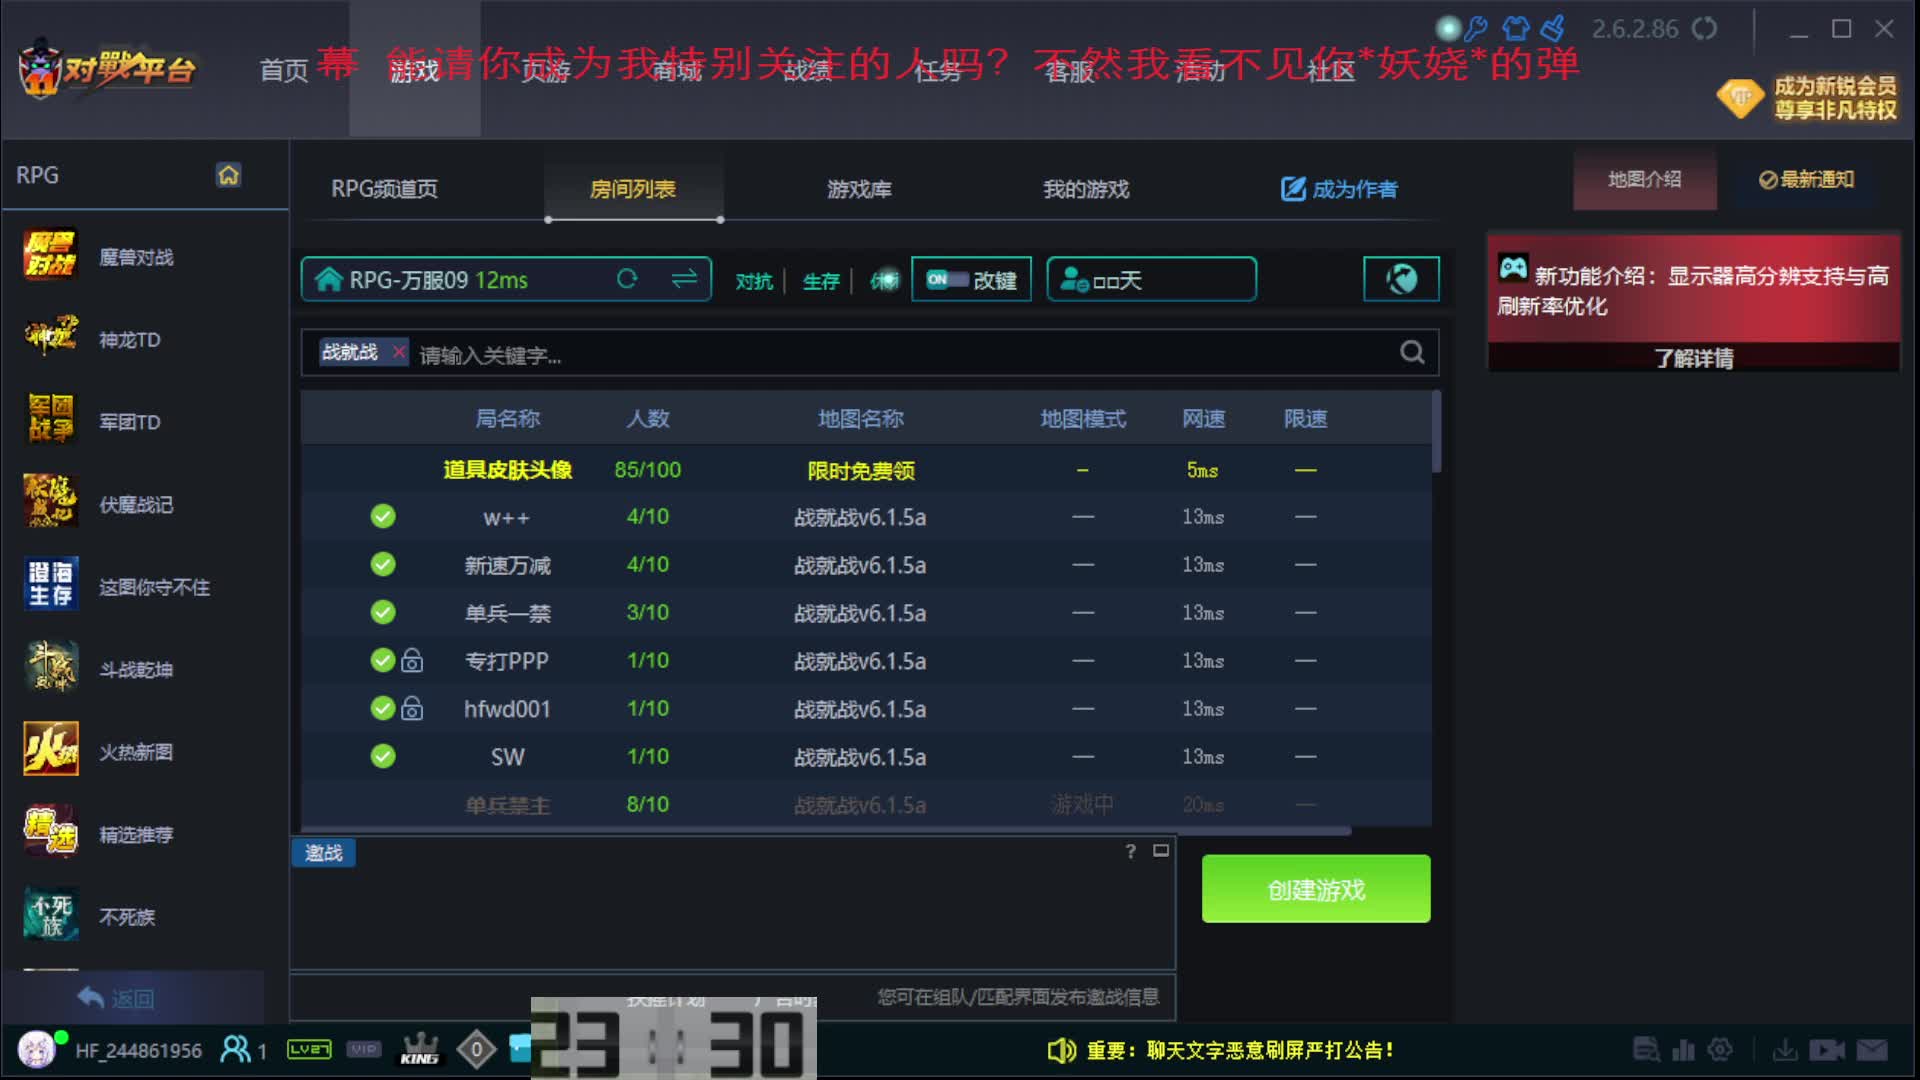Click 了解详情 on the banner
1920x1080 pixels.
click(1693, 358)
